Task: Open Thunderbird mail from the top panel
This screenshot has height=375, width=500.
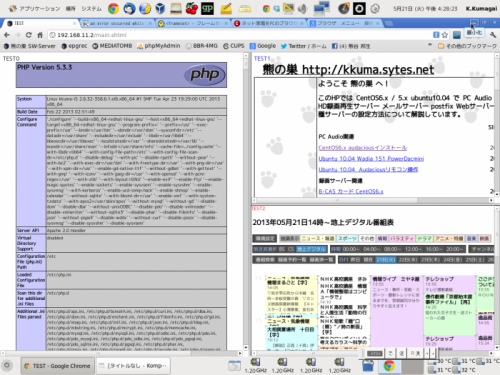Action: pos(129,8)
